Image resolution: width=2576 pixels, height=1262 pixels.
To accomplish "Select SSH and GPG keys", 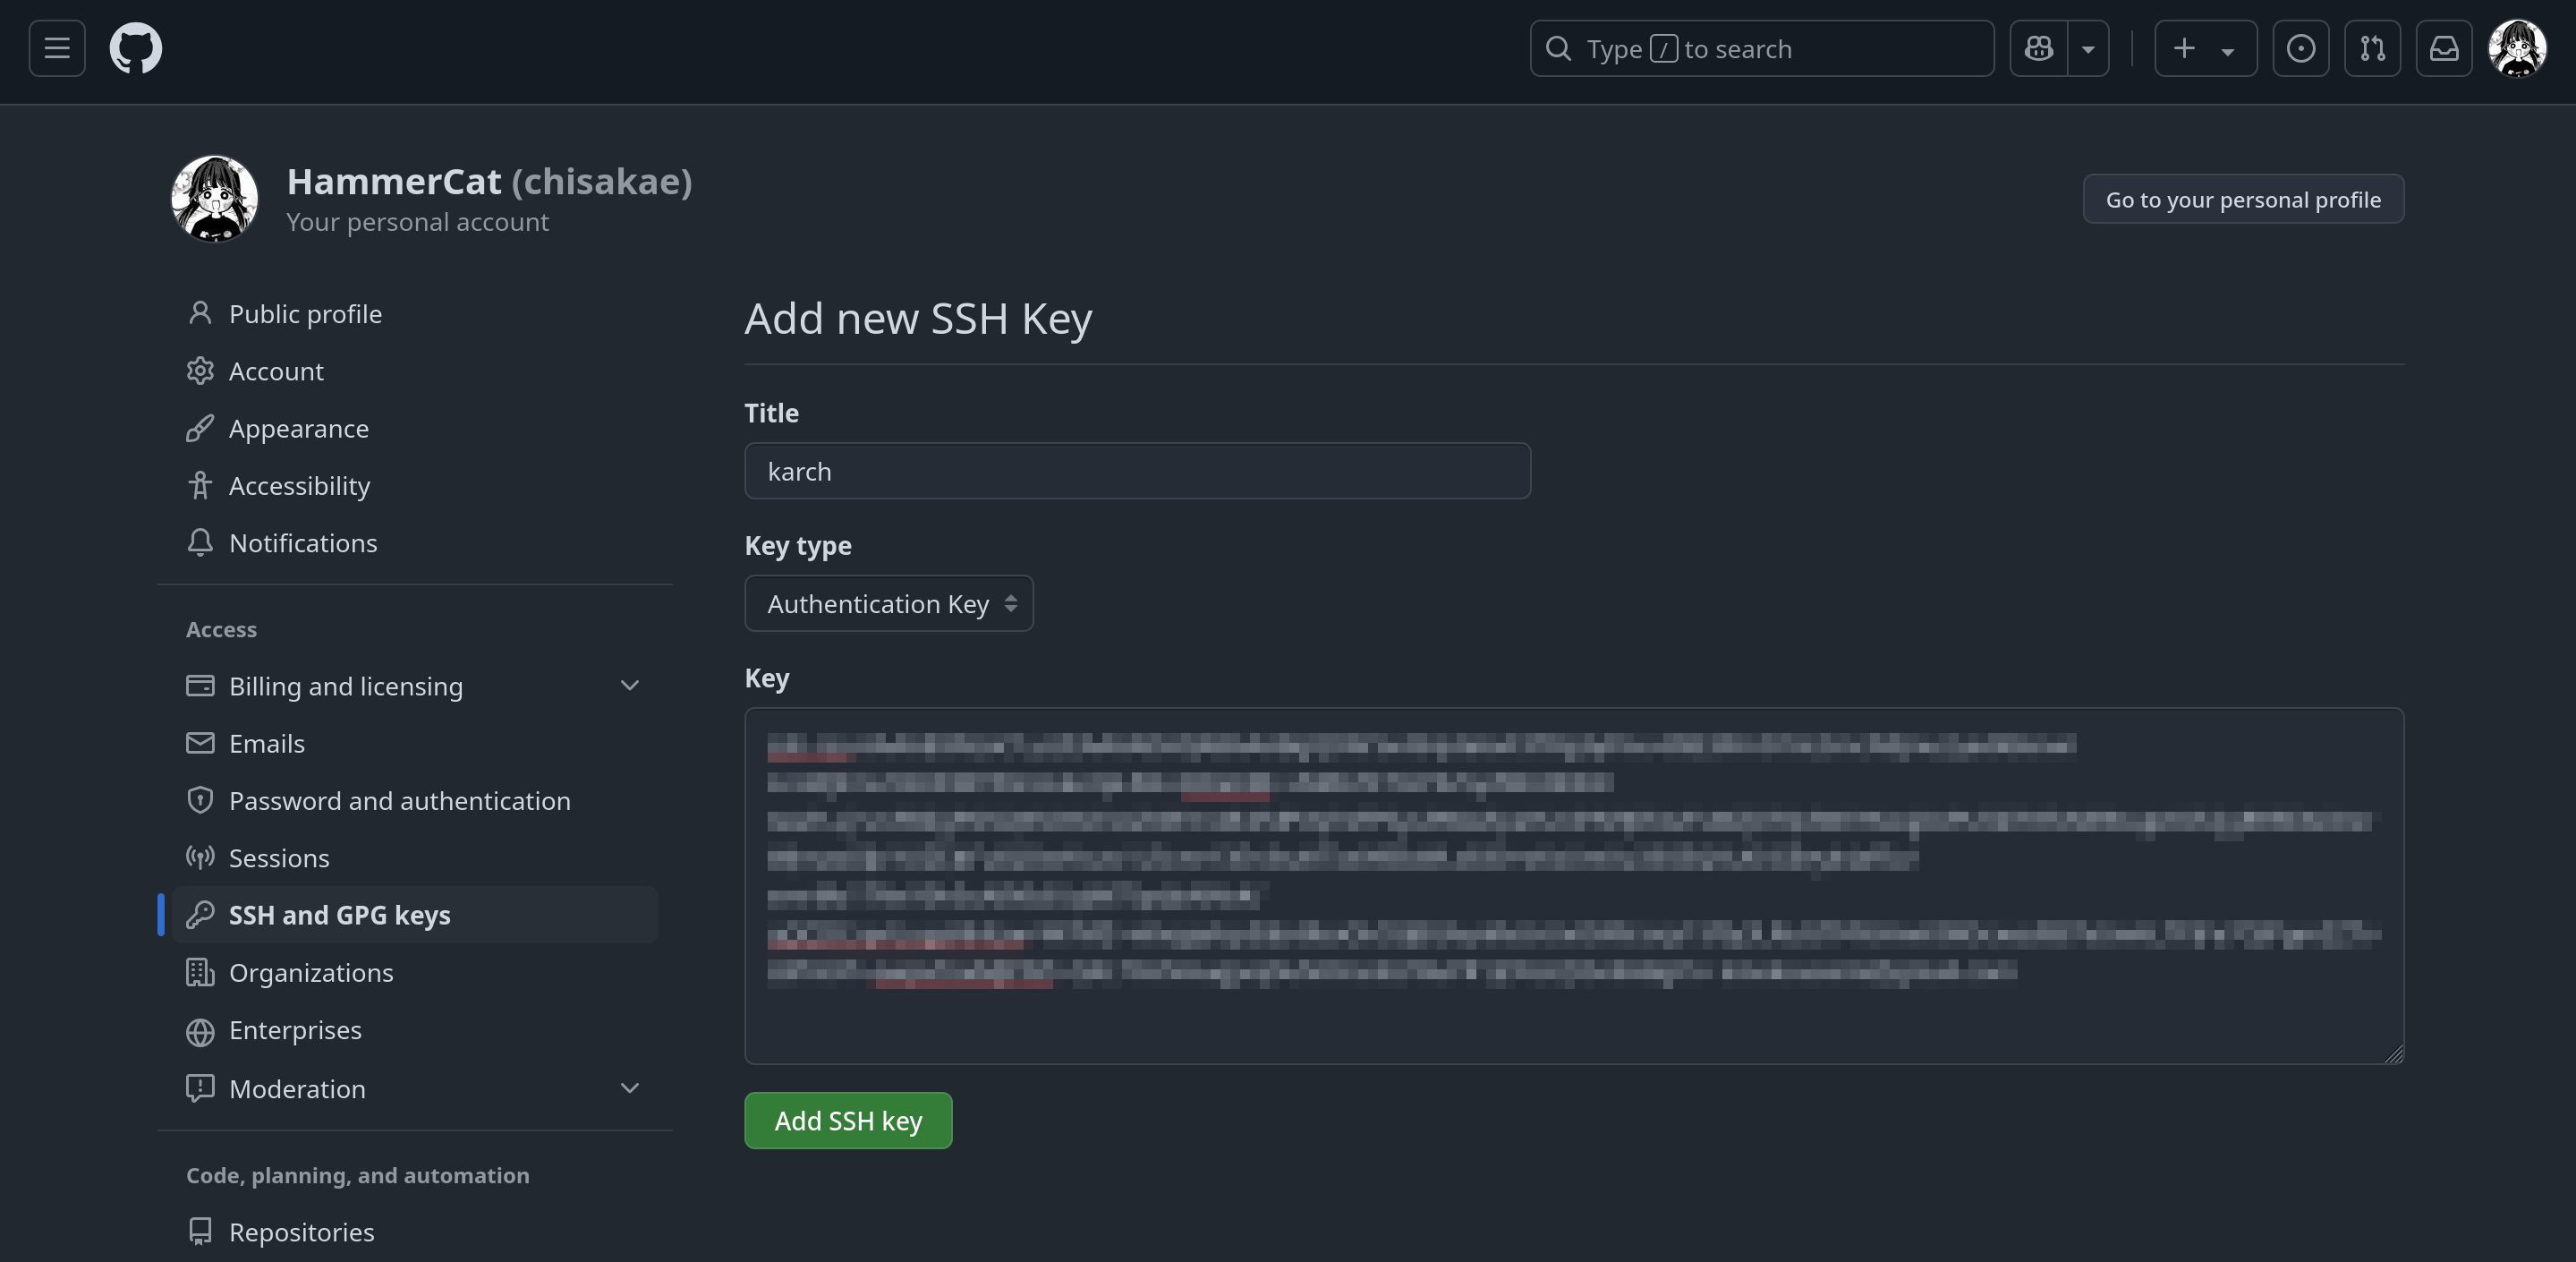I will pyautogui.click(x=415, y=915).
